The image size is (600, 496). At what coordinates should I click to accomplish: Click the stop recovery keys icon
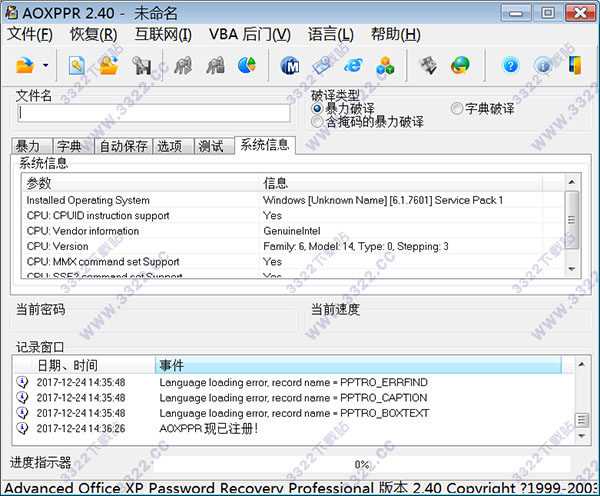216,65
